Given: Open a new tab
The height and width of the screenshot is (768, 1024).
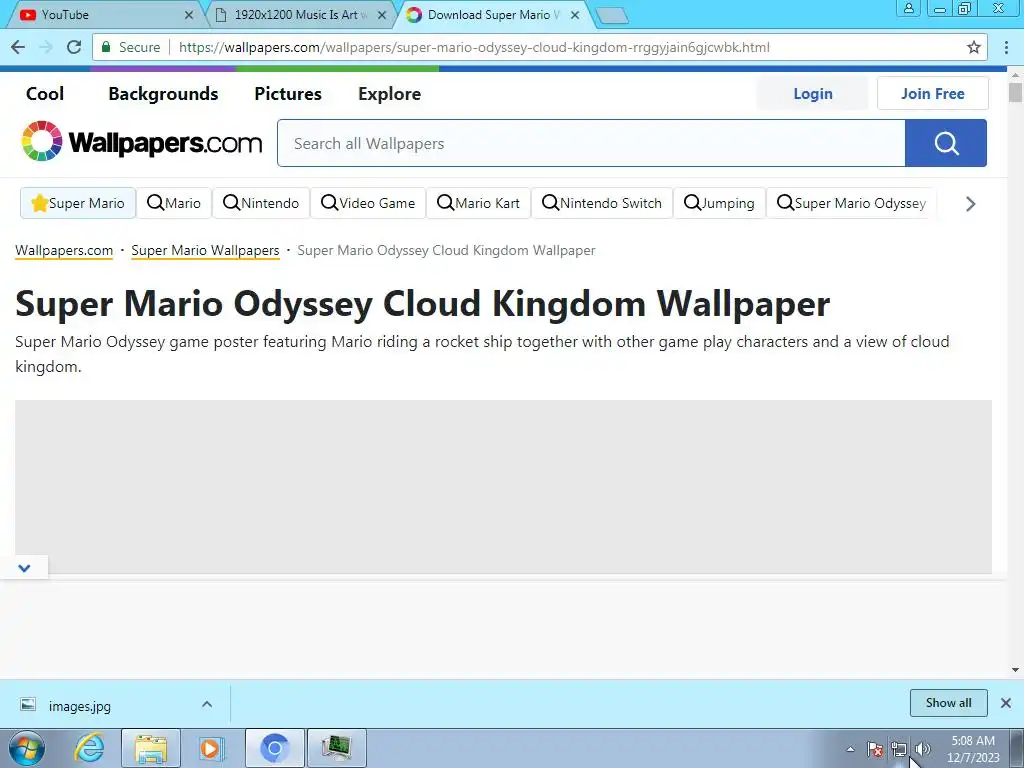Looking at the screenshot, I should (612, 16).
